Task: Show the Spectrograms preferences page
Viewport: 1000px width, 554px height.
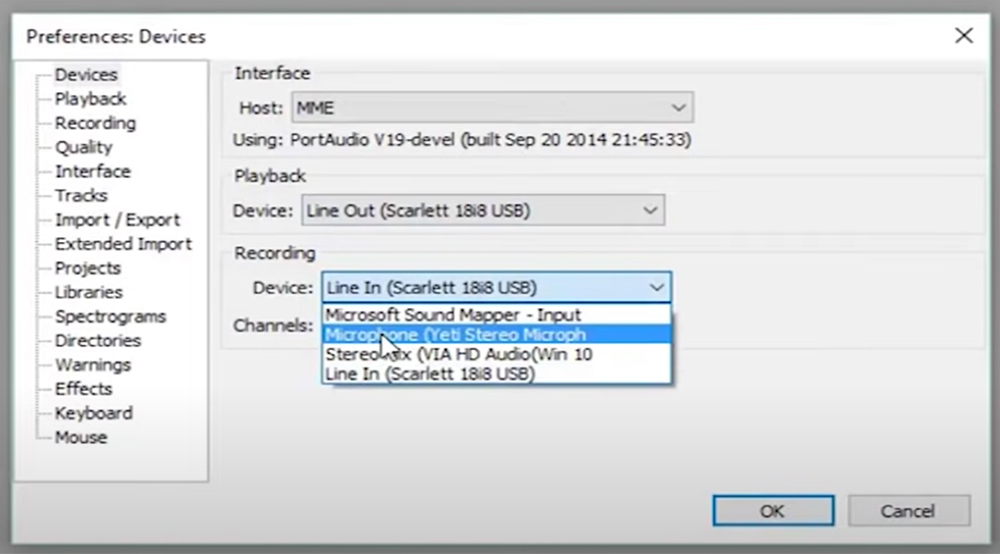Action: [110, 316]
